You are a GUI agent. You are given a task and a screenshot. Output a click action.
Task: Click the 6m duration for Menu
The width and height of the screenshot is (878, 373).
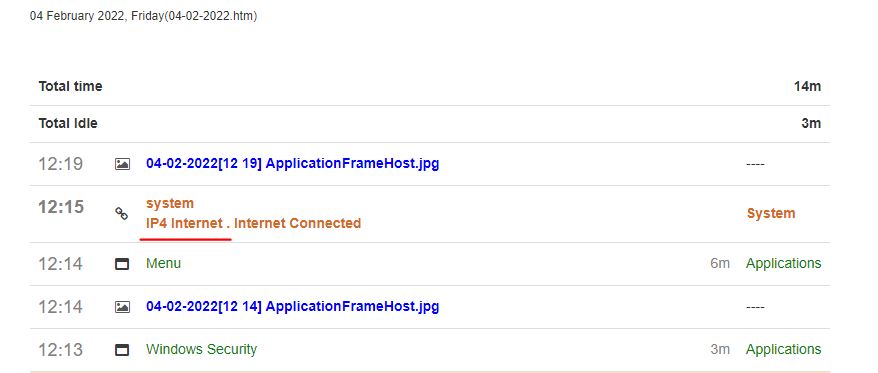(x=720, y=263)
